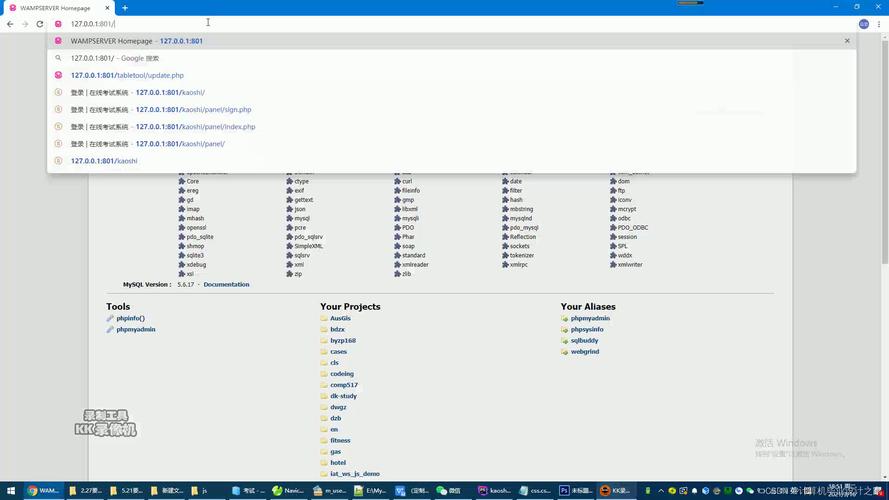This screenshot has height=500, width=889.
Task: Click the phpinfo() wrench icon
Action: (110, 318)
